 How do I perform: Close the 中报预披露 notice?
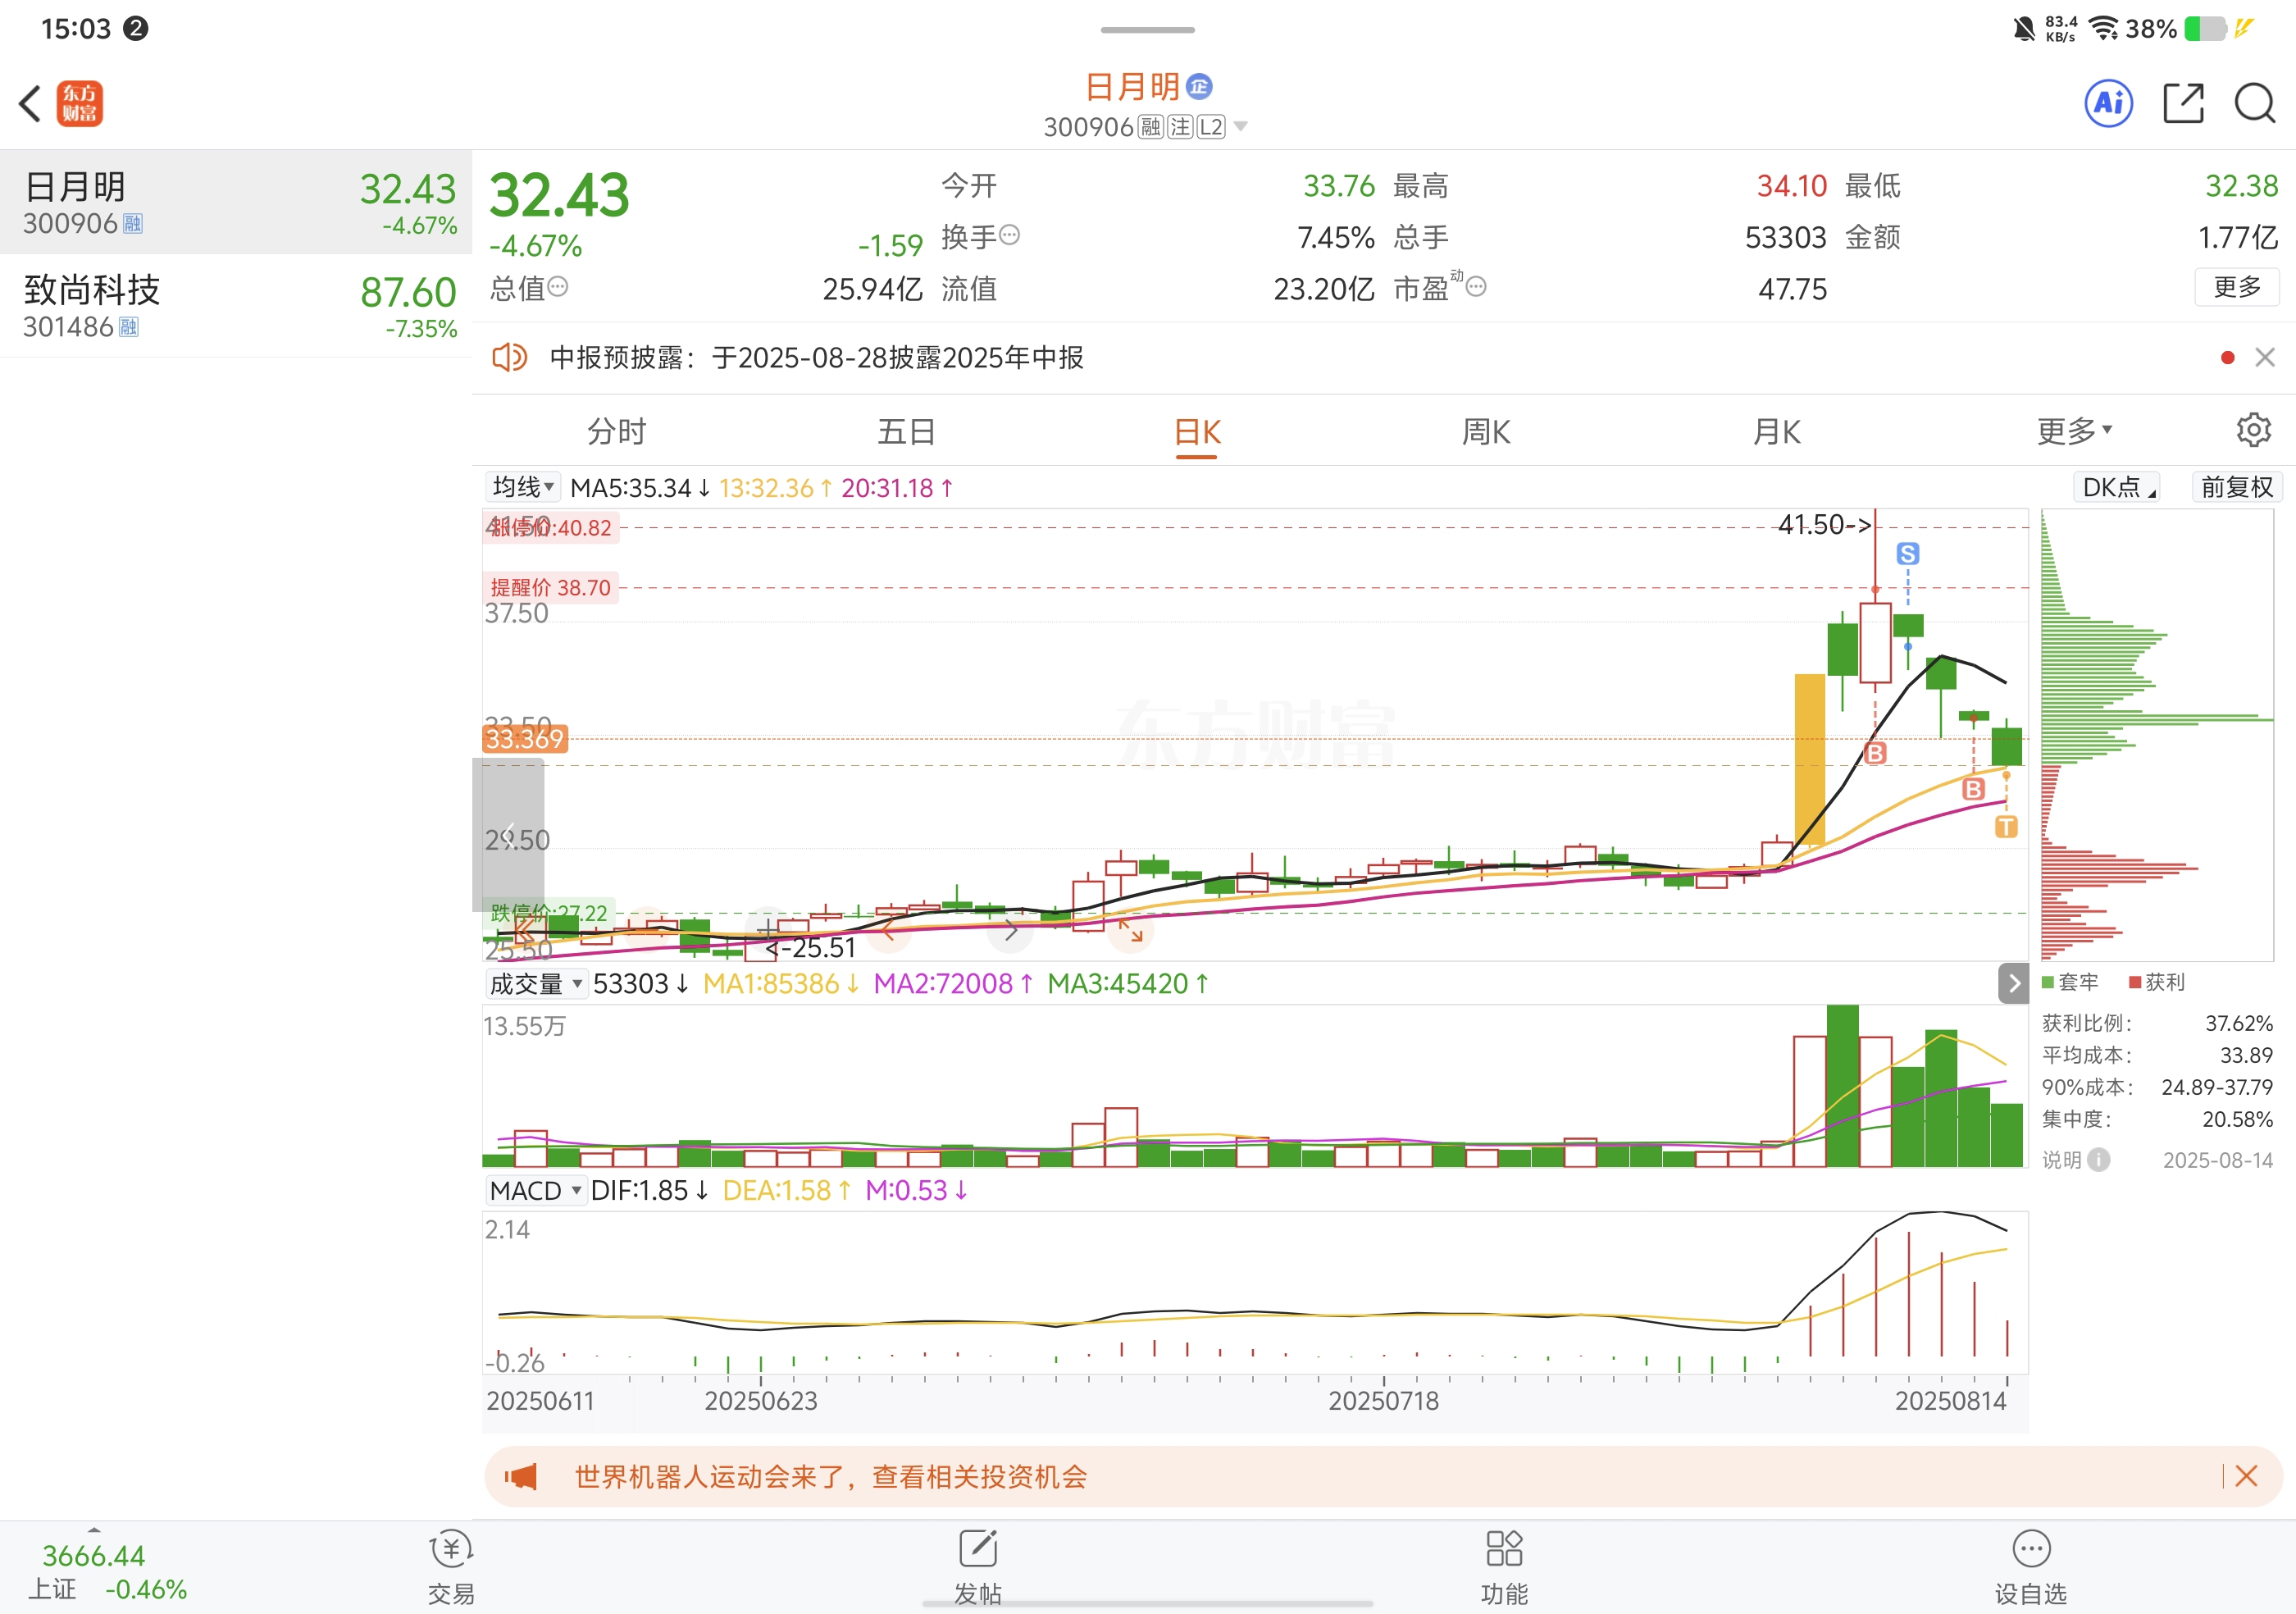(x=2265, y=357)
